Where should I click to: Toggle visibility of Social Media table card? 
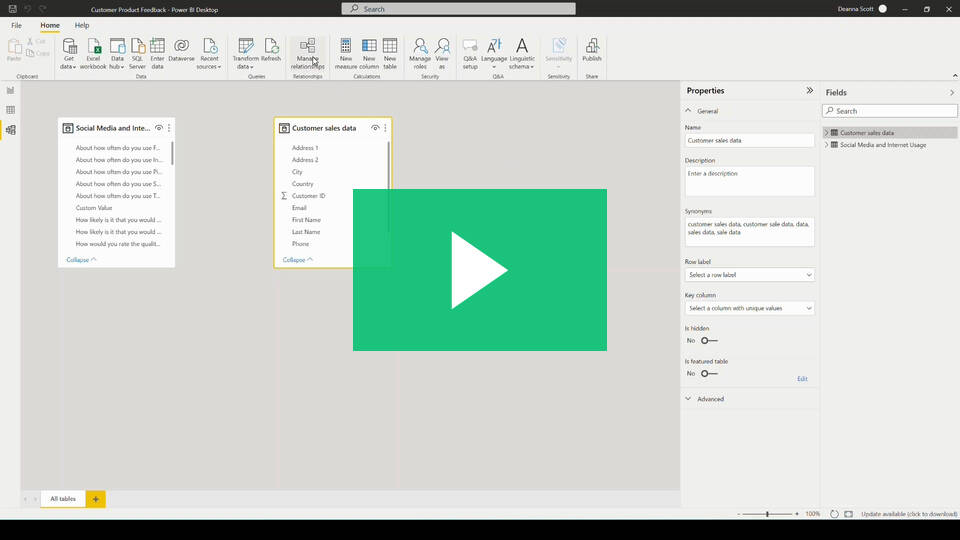coord(159,128)
